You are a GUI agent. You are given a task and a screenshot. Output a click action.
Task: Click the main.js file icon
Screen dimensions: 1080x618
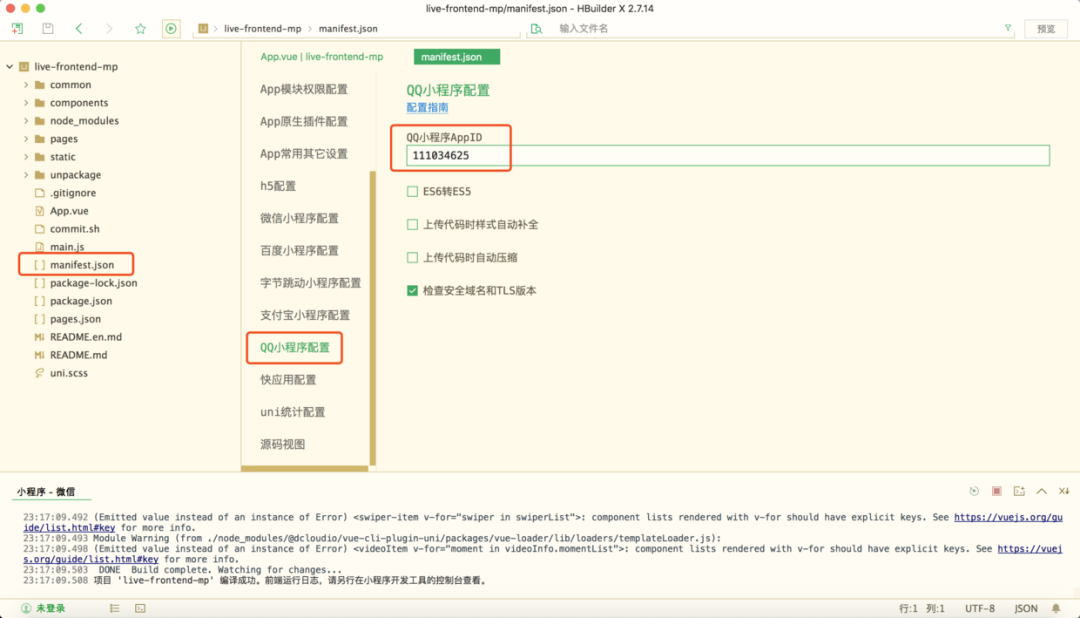coord(39,247)
